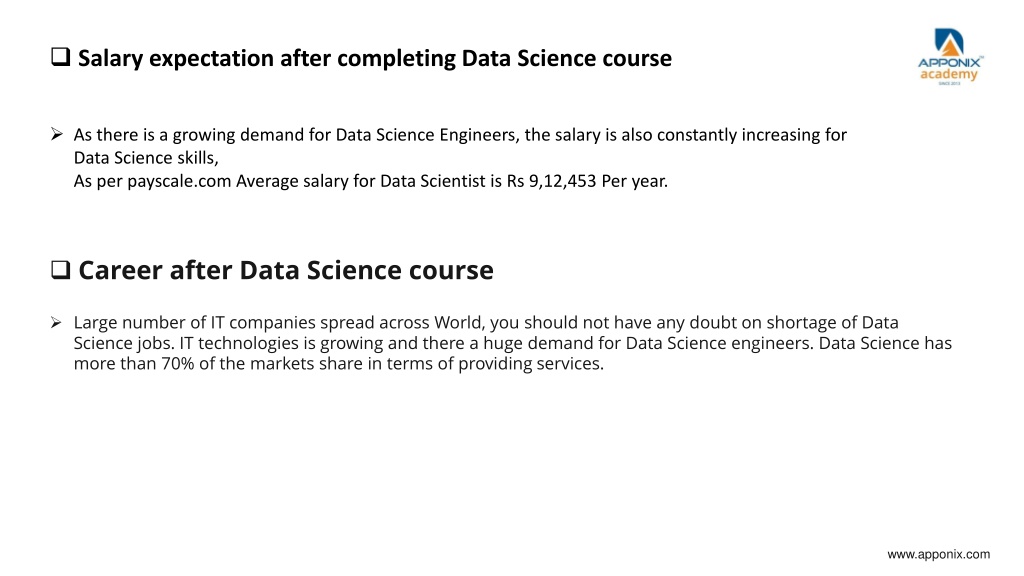Click the checkbox bullet beside Salary expectation heading
Viewport: 1024px width, 576px height.
tap(61, 57)
